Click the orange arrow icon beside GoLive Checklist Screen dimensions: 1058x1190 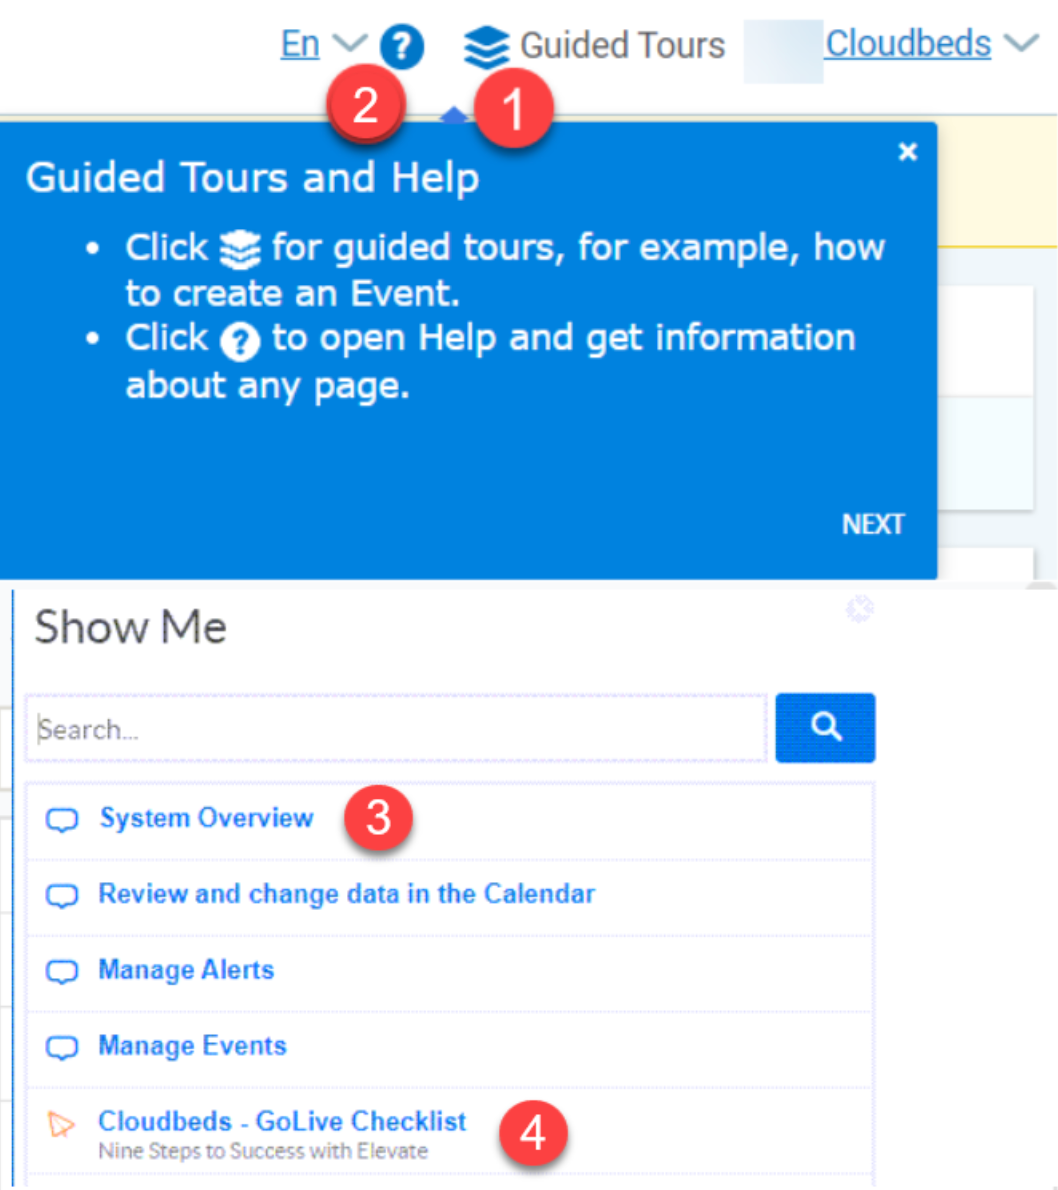(61, 1124)
